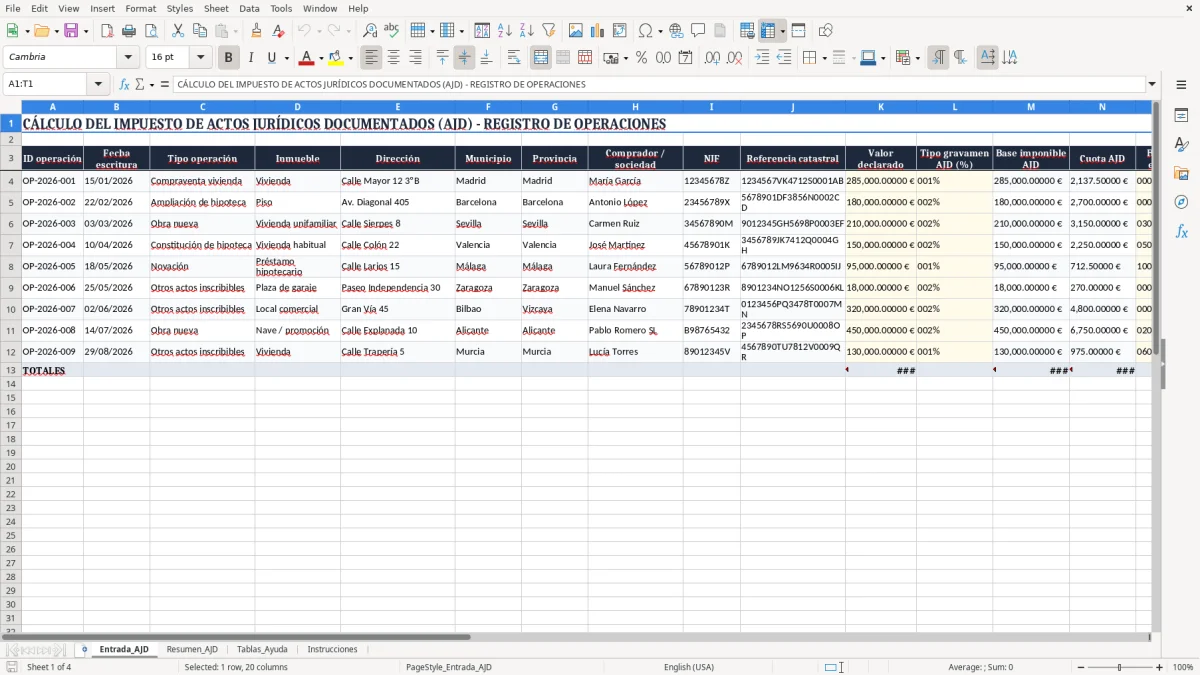
Task: Toggle Merge and Center Cells
Action: pos(541,58)
